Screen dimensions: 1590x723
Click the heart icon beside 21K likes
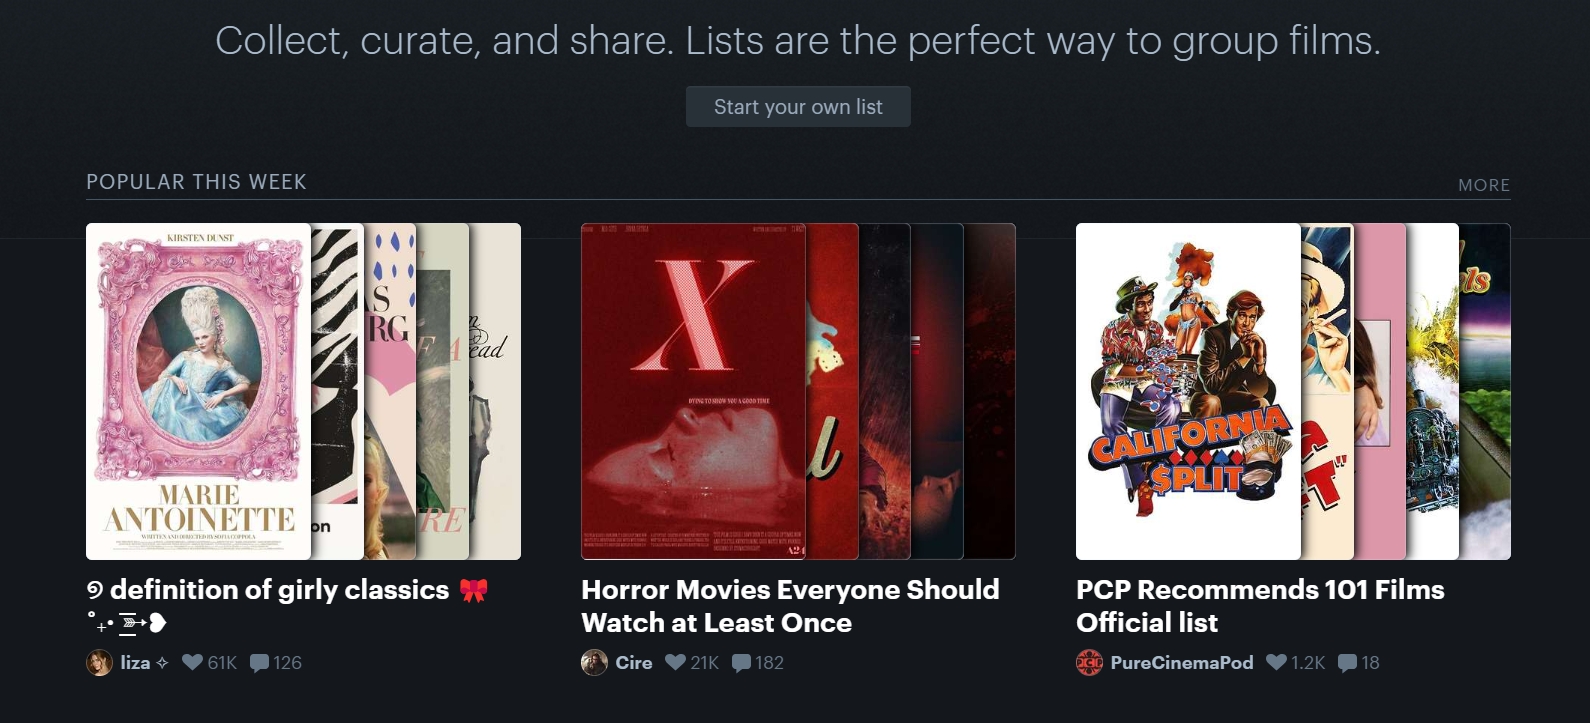tap(676, 662)
